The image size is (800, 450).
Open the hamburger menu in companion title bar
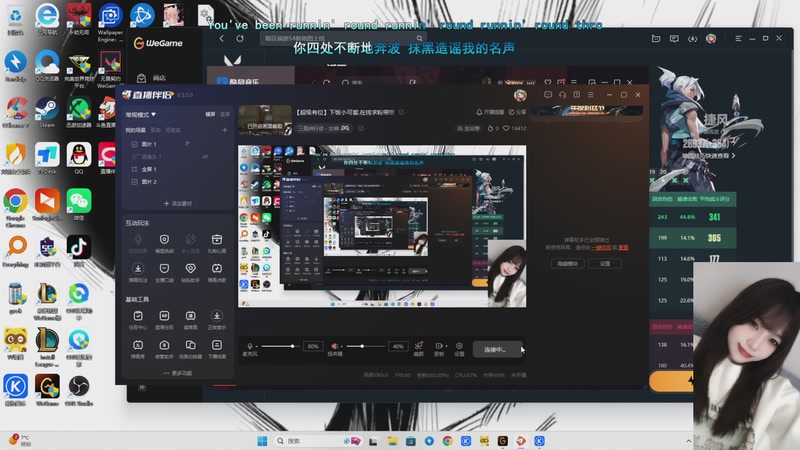(x=591, y=95)
